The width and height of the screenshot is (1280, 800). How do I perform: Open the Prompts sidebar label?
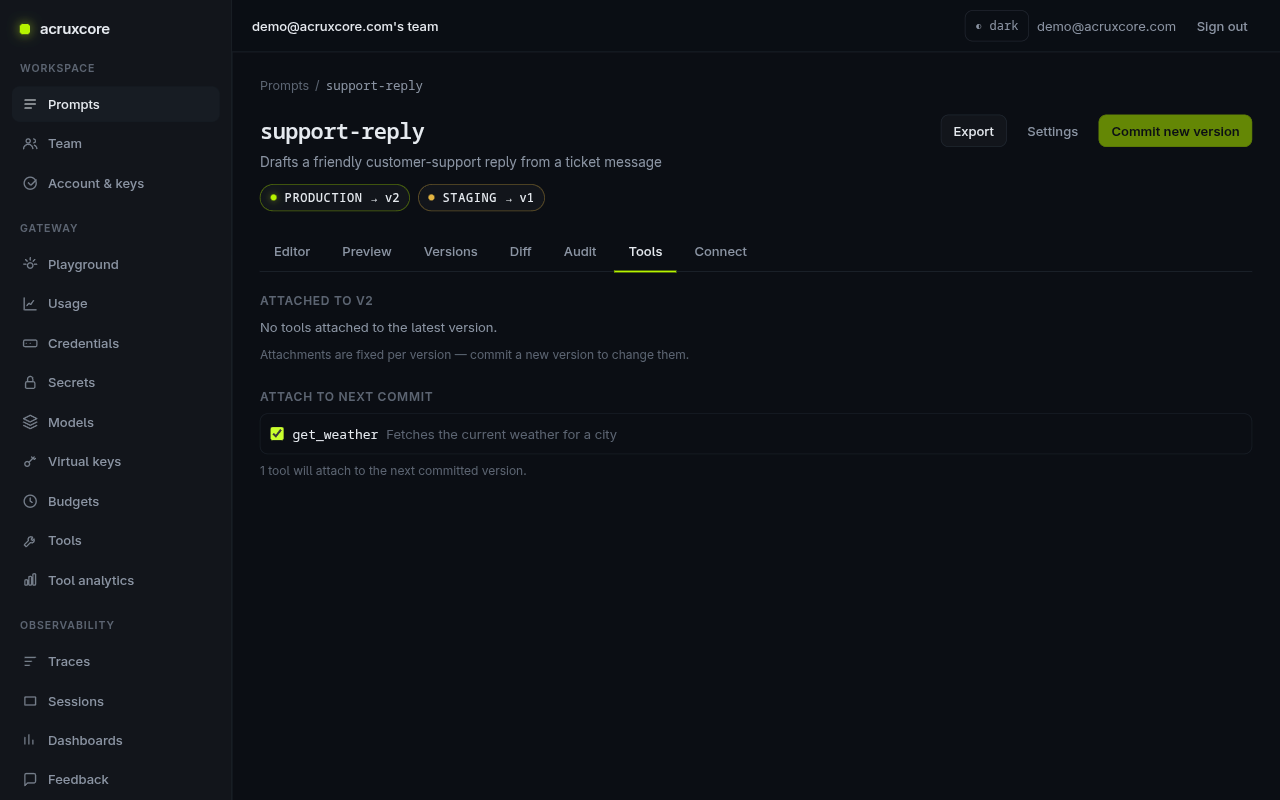[74, 104]
